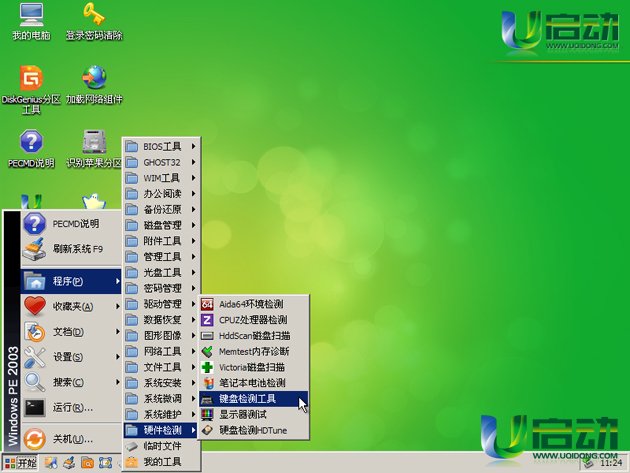Open 搜索(C) submenu
Screen dimensions: 630x473
click(71, 382)
